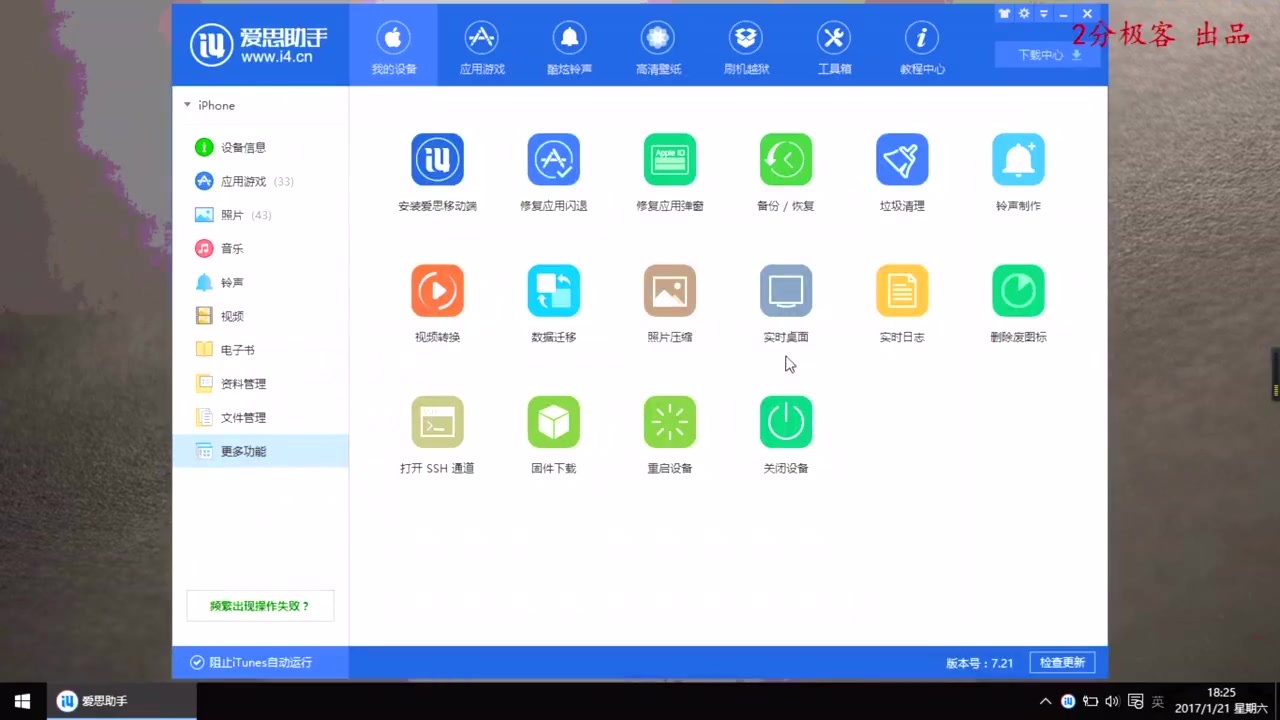Open 实时日志 live log tool
1280x720 pixels.
(901, 290)
